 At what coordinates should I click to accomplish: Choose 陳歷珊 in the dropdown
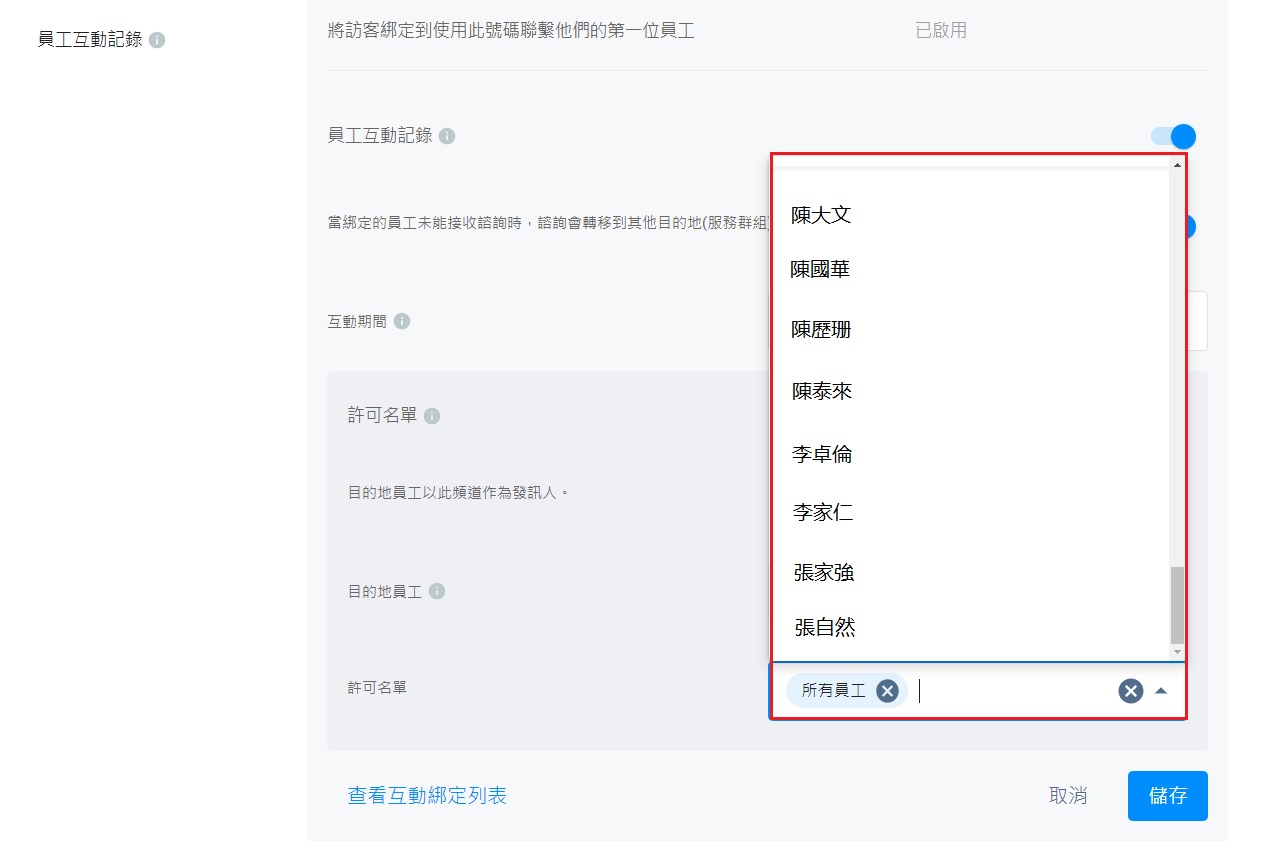821,330
